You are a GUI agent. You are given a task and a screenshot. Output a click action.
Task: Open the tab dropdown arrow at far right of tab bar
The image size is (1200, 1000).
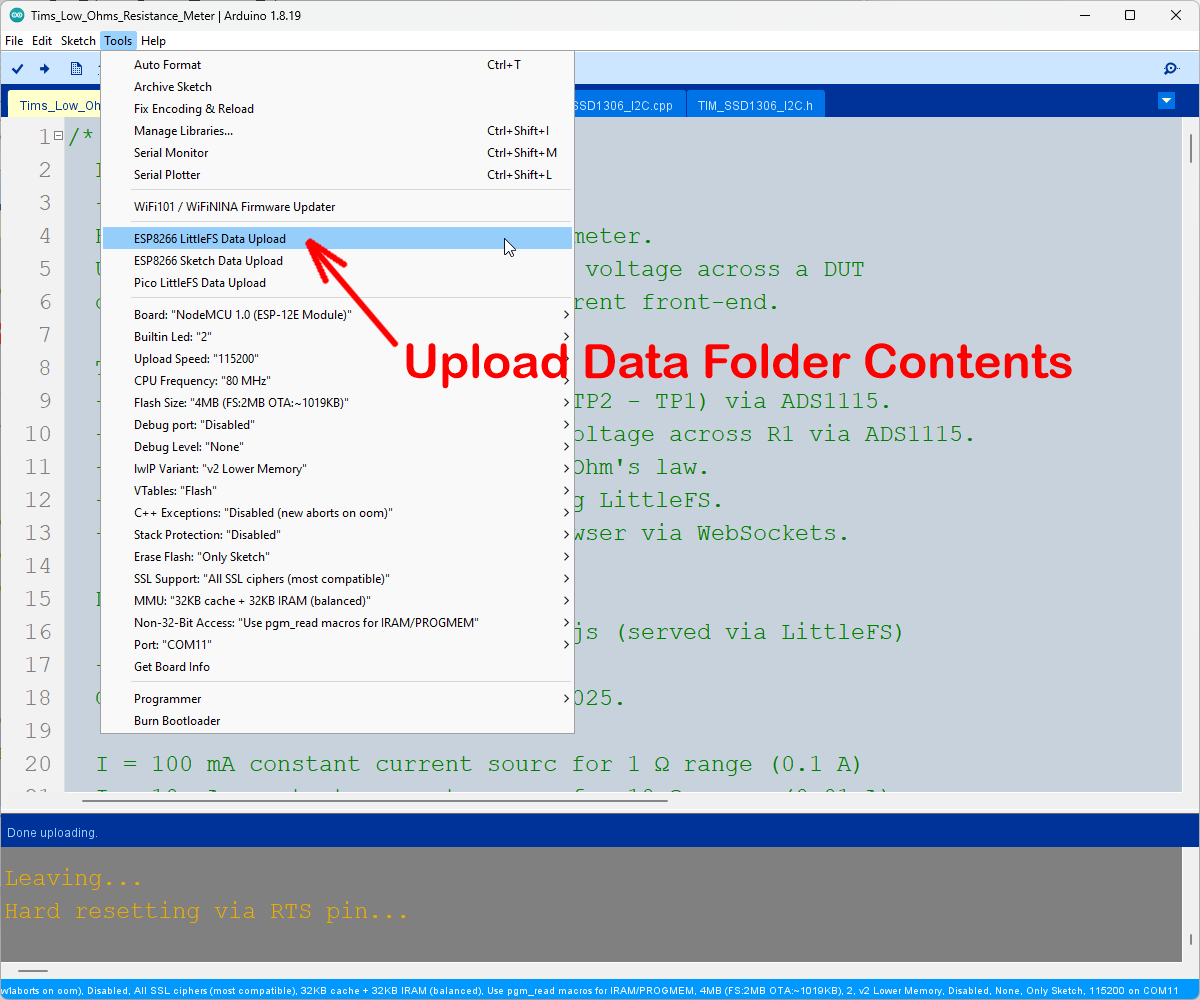coord(1166,101)
